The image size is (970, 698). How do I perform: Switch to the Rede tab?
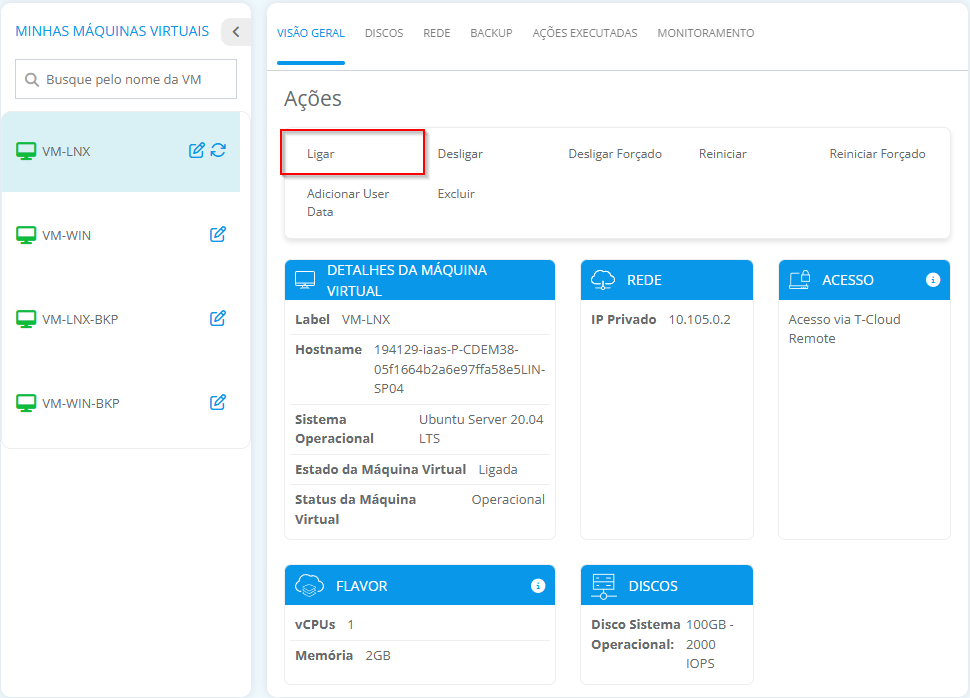(x=437, y=33)
